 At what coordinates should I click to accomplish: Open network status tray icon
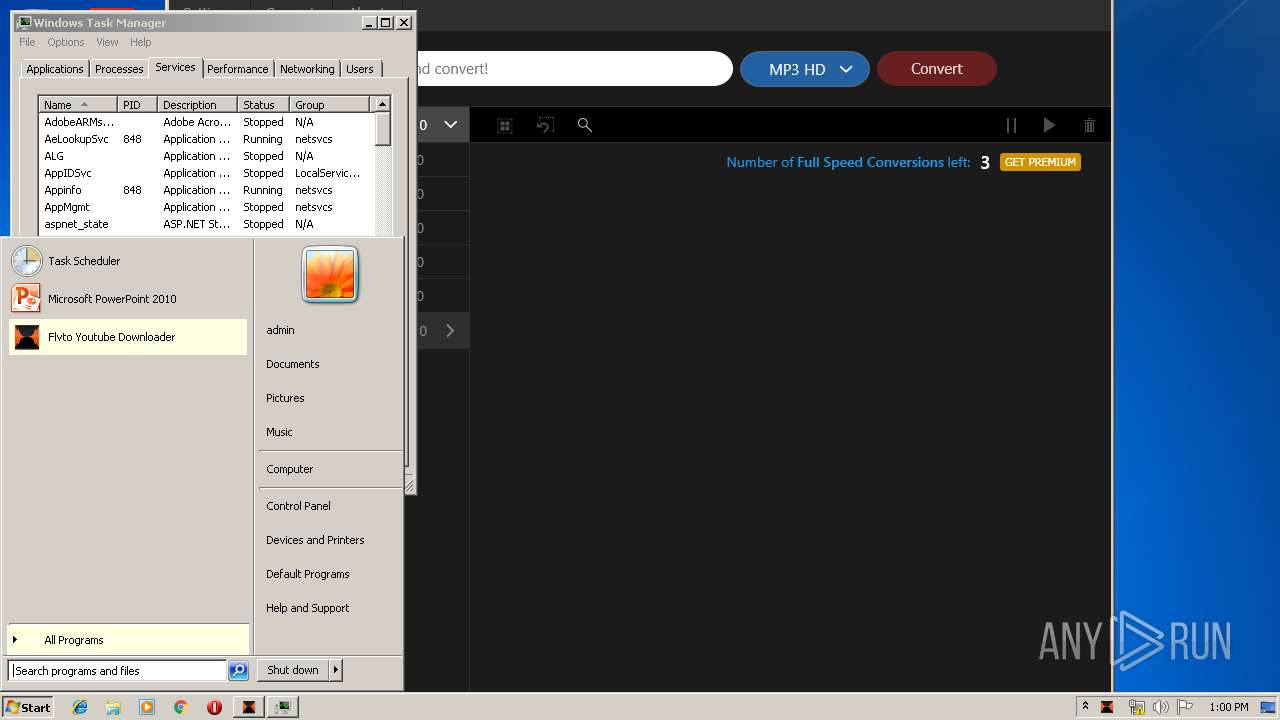pyautogui.click(x=1136, y=707)
